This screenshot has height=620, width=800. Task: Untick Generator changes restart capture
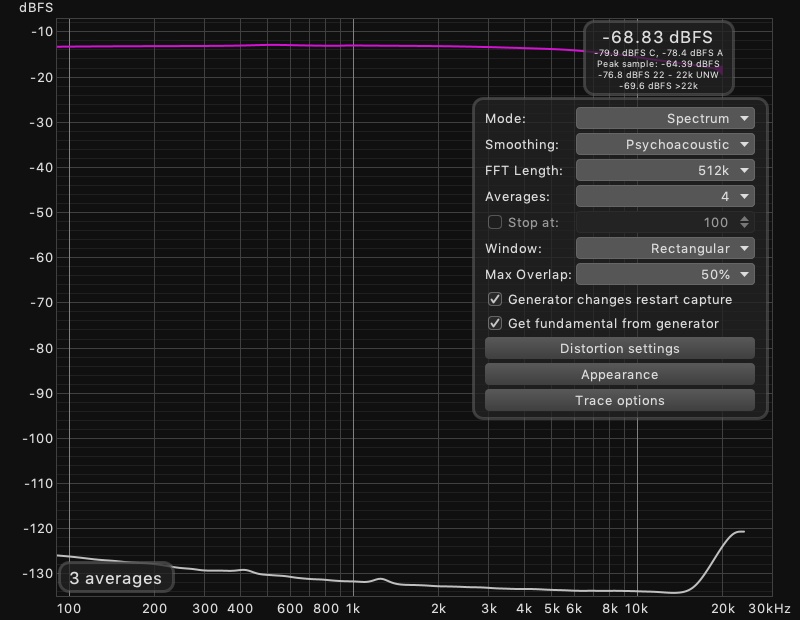tap(494, 300)
